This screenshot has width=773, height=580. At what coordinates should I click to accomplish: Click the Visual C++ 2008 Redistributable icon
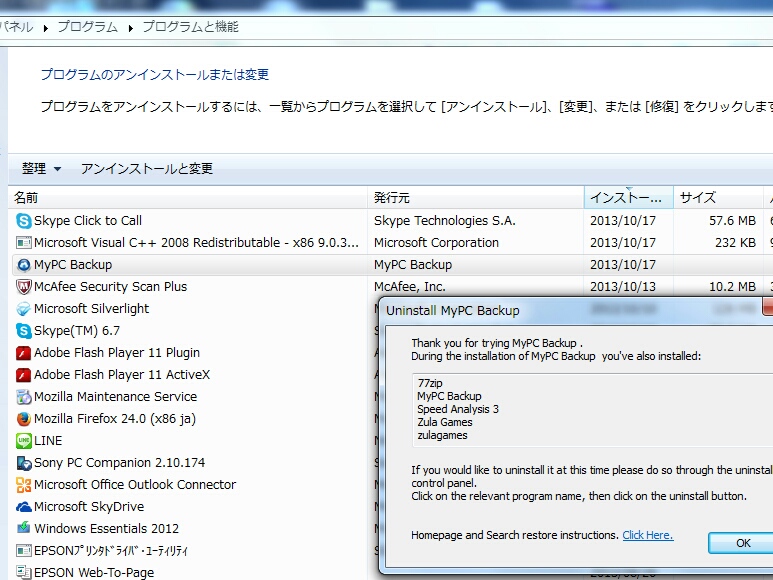coord(24,243)
